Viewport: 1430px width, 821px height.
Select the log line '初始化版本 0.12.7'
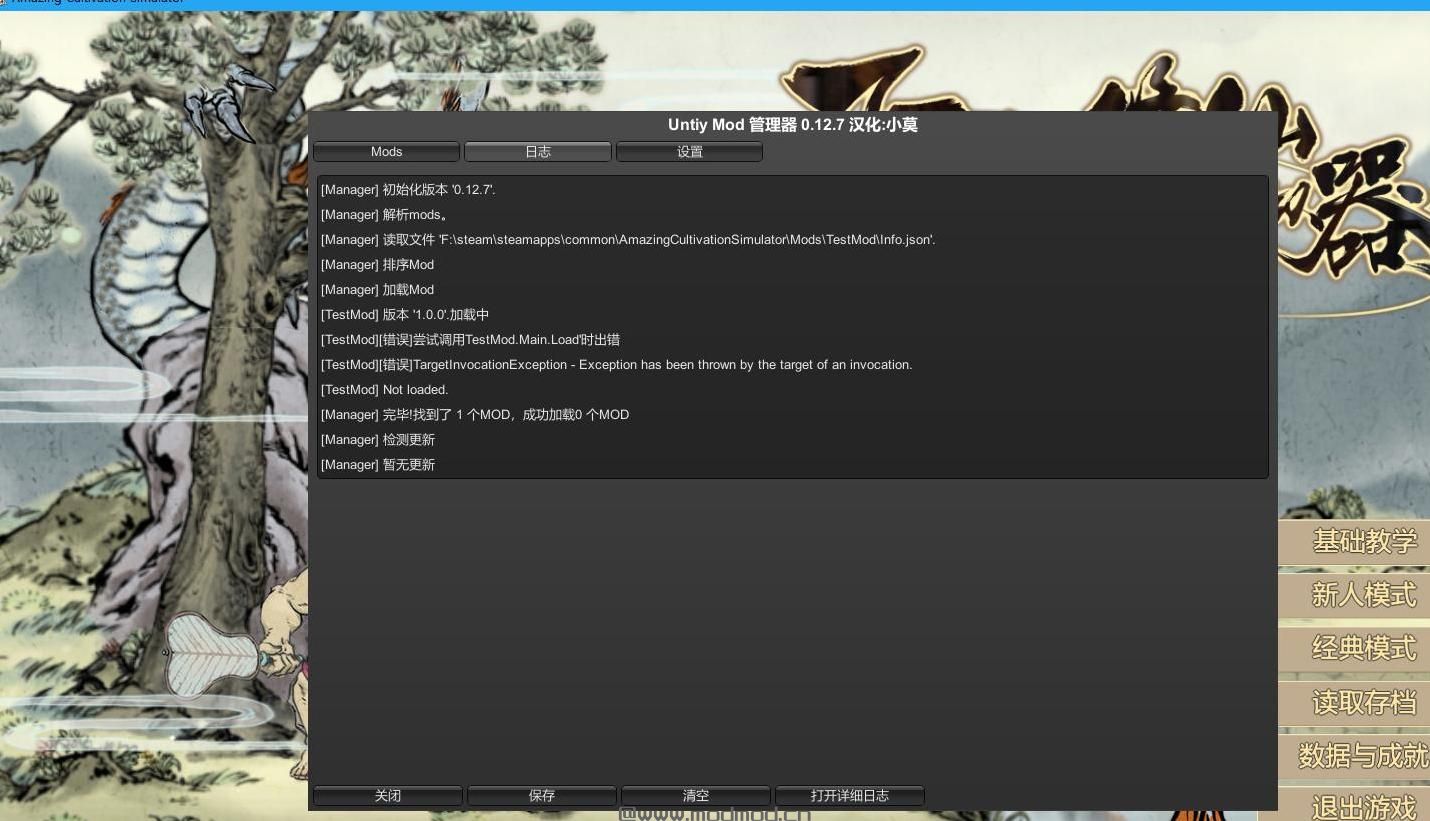click(408, 190)
